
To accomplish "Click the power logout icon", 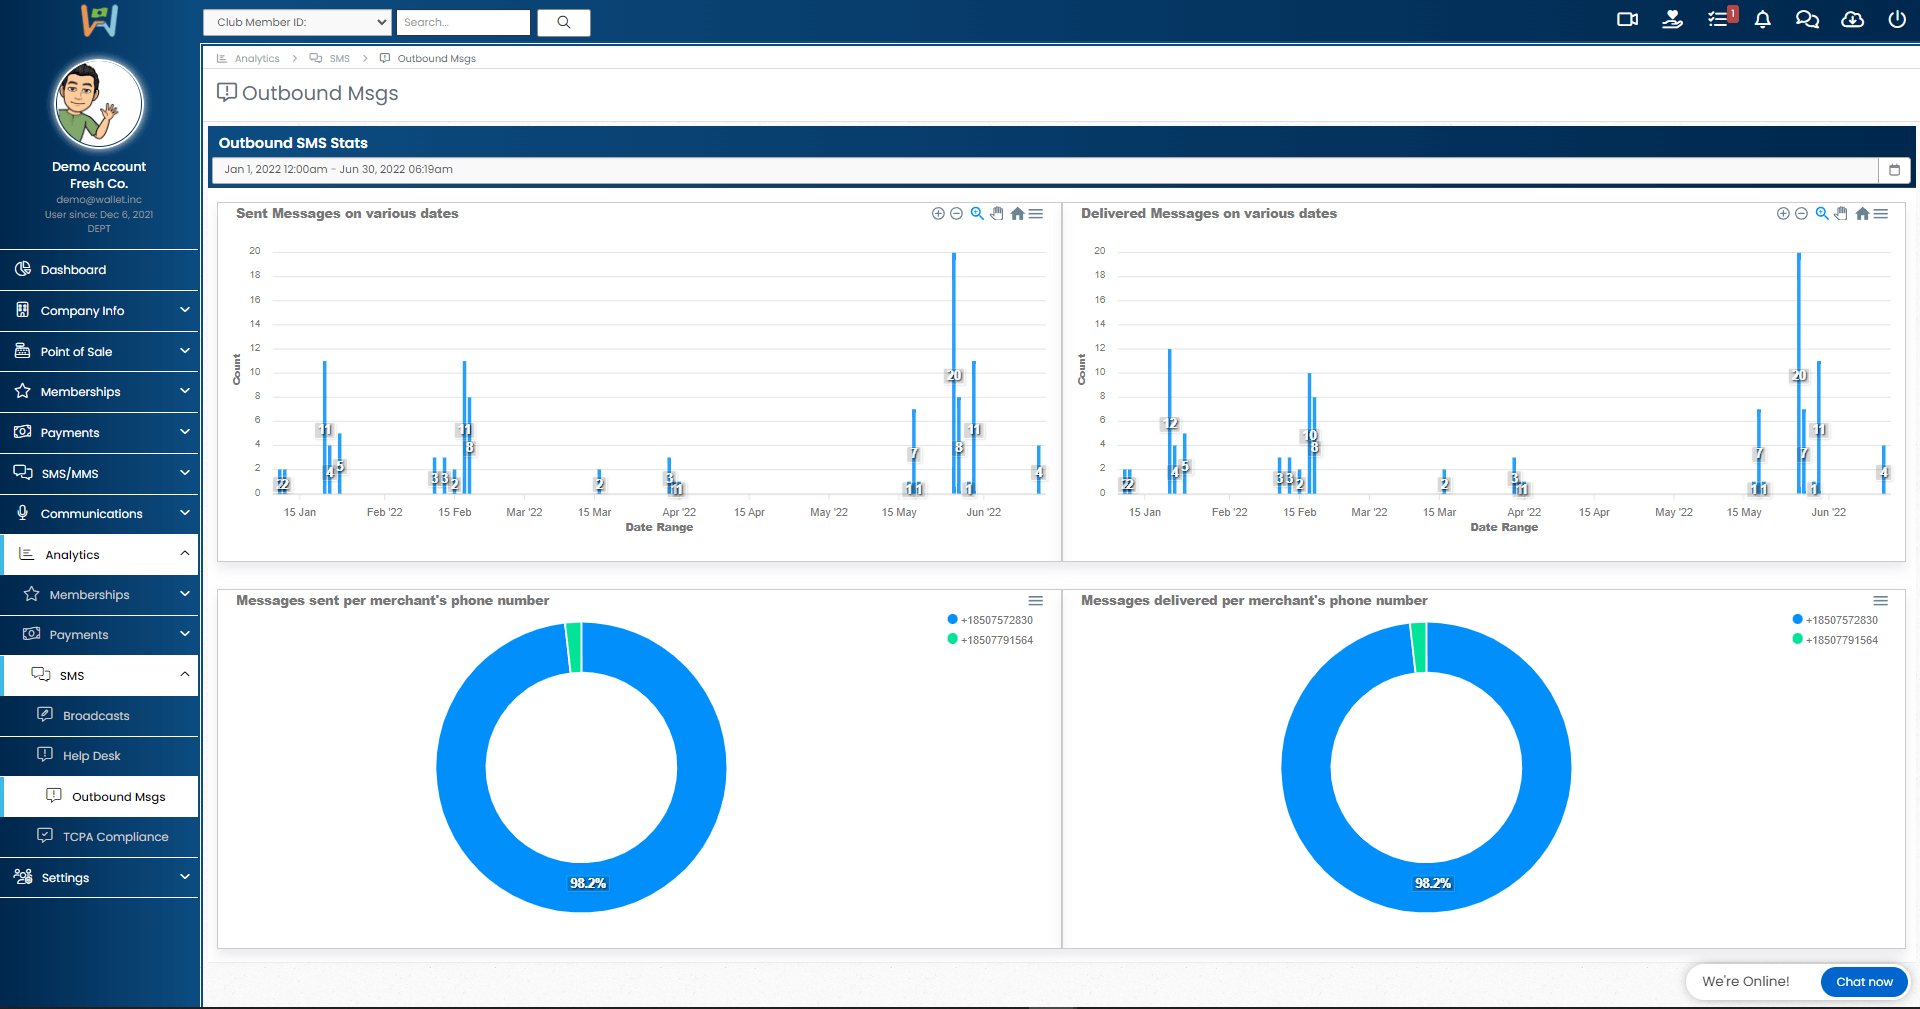I will (1896, 20).
